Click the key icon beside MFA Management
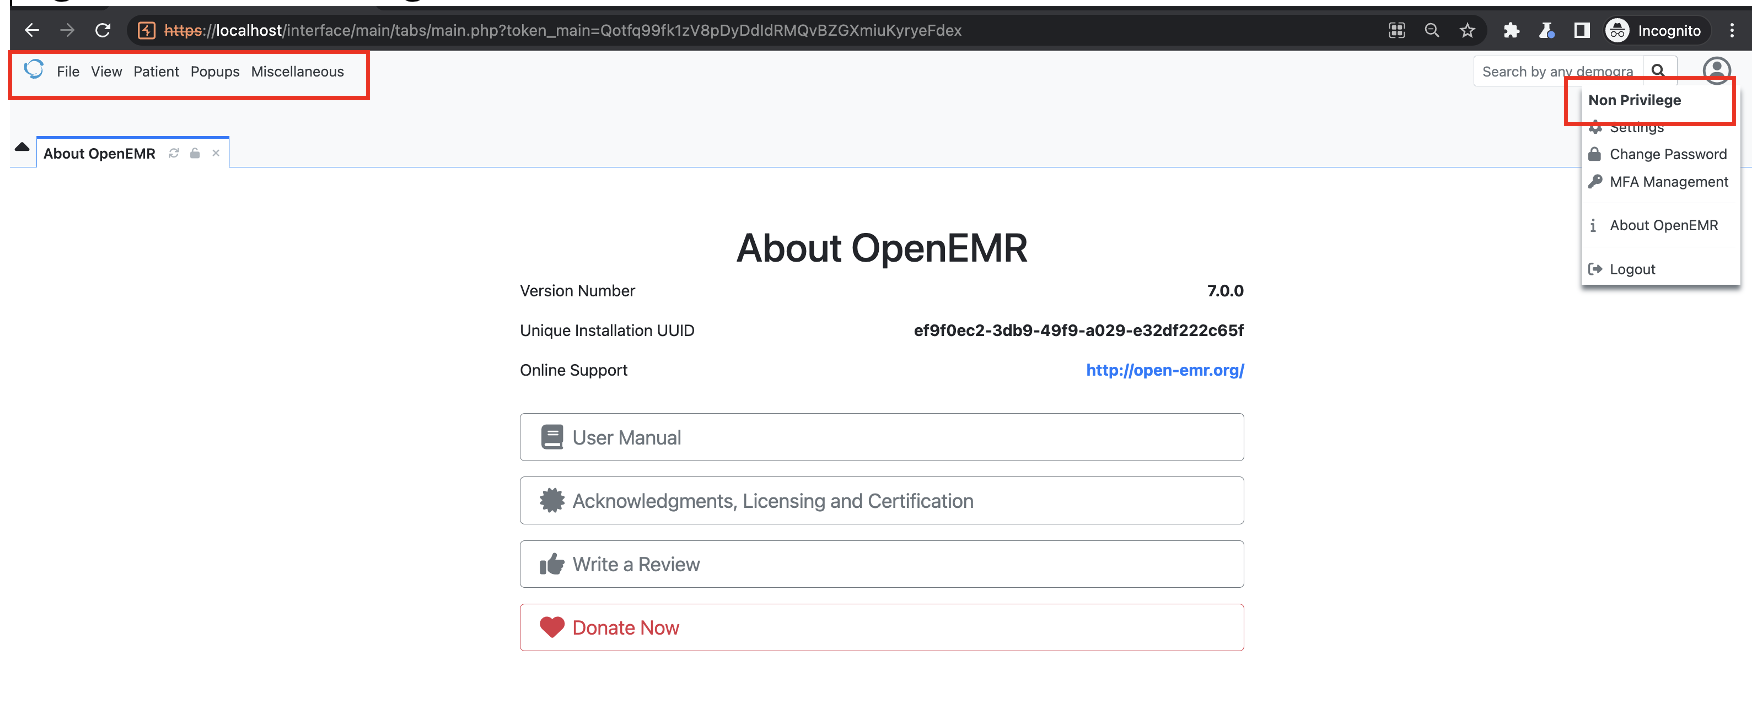The image size is (1760, 720). click(1595, 182)
